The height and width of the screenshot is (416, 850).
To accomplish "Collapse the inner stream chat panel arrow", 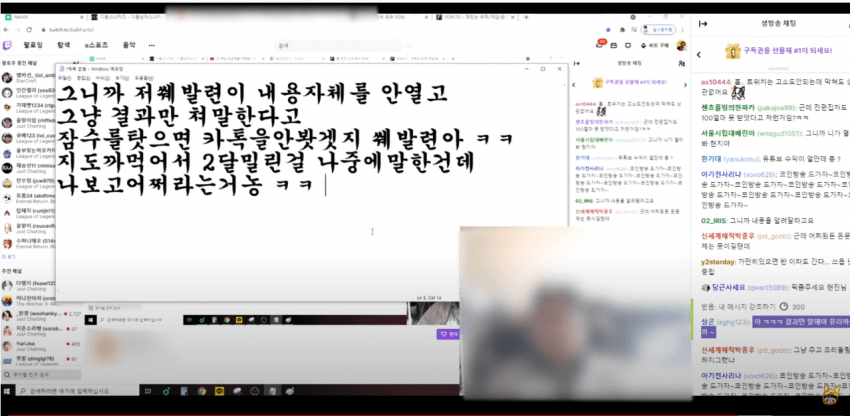I will [577, 63].
